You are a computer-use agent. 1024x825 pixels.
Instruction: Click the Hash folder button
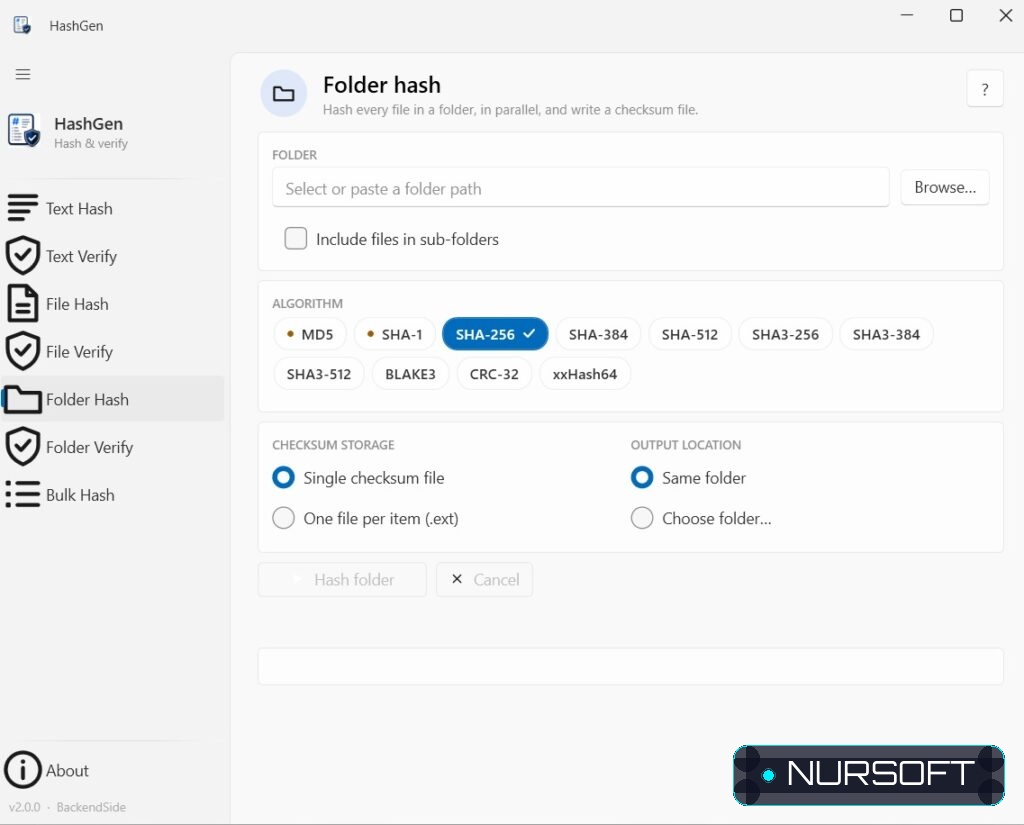(x=342, y=579)
